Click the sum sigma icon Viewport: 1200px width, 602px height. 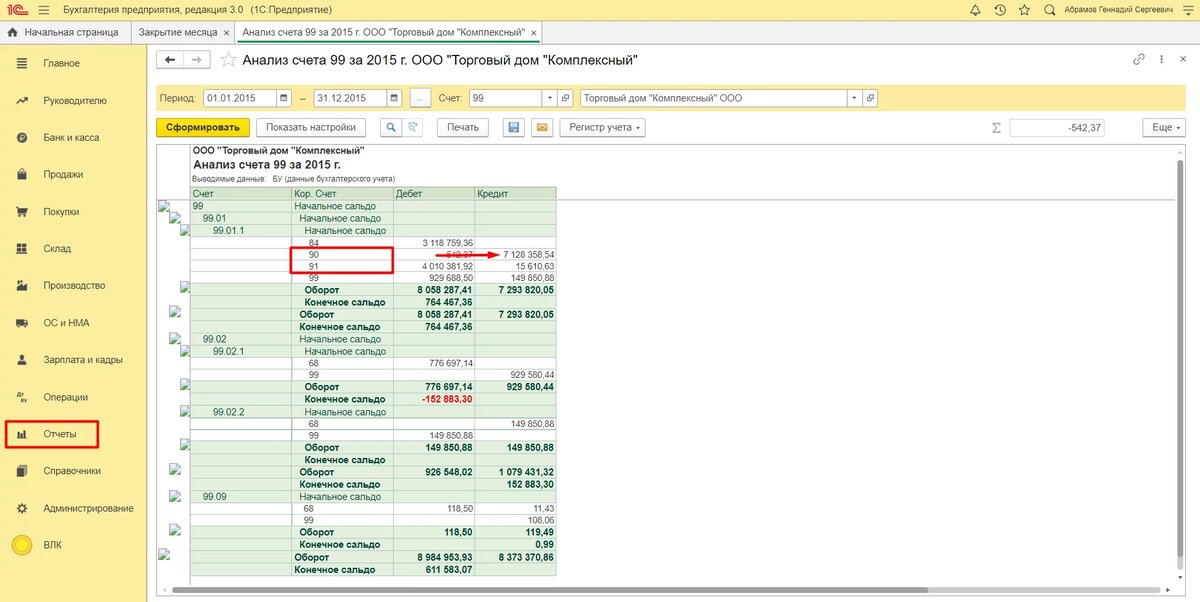(996, 128)
